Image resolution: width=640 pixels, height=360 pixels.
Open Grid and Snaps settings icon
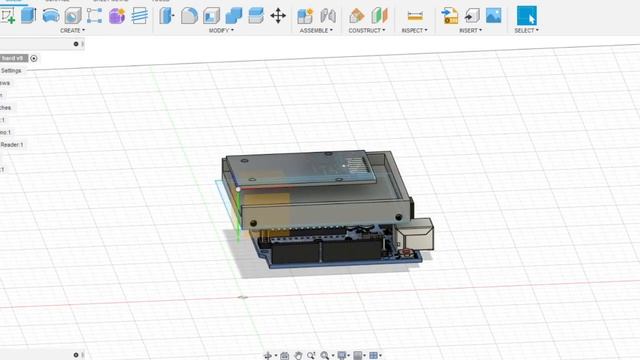point(358,356)
